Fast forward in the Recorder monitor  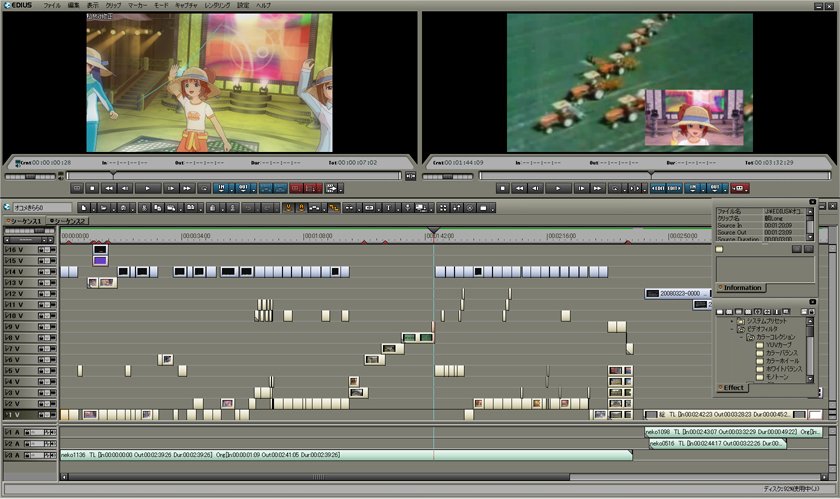(x=597, y=188)
